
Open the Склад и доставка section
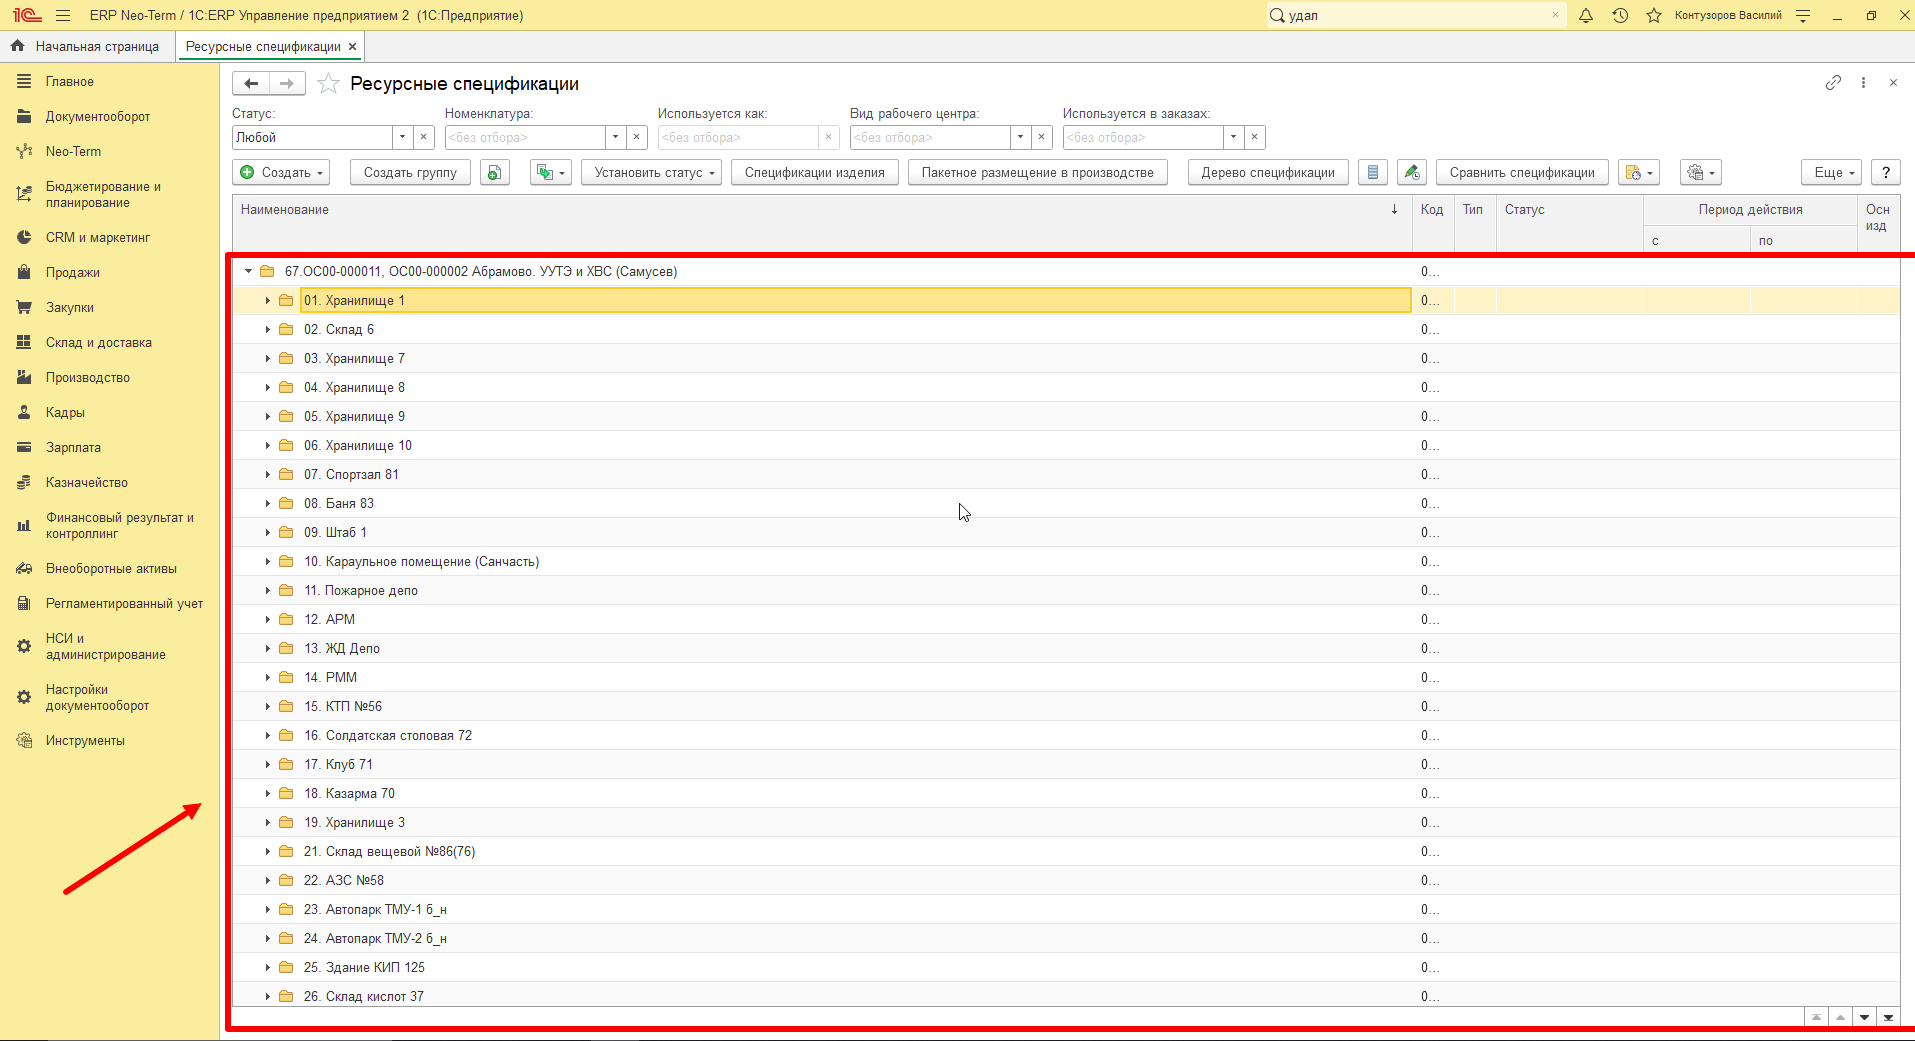(x=99, y=342)
